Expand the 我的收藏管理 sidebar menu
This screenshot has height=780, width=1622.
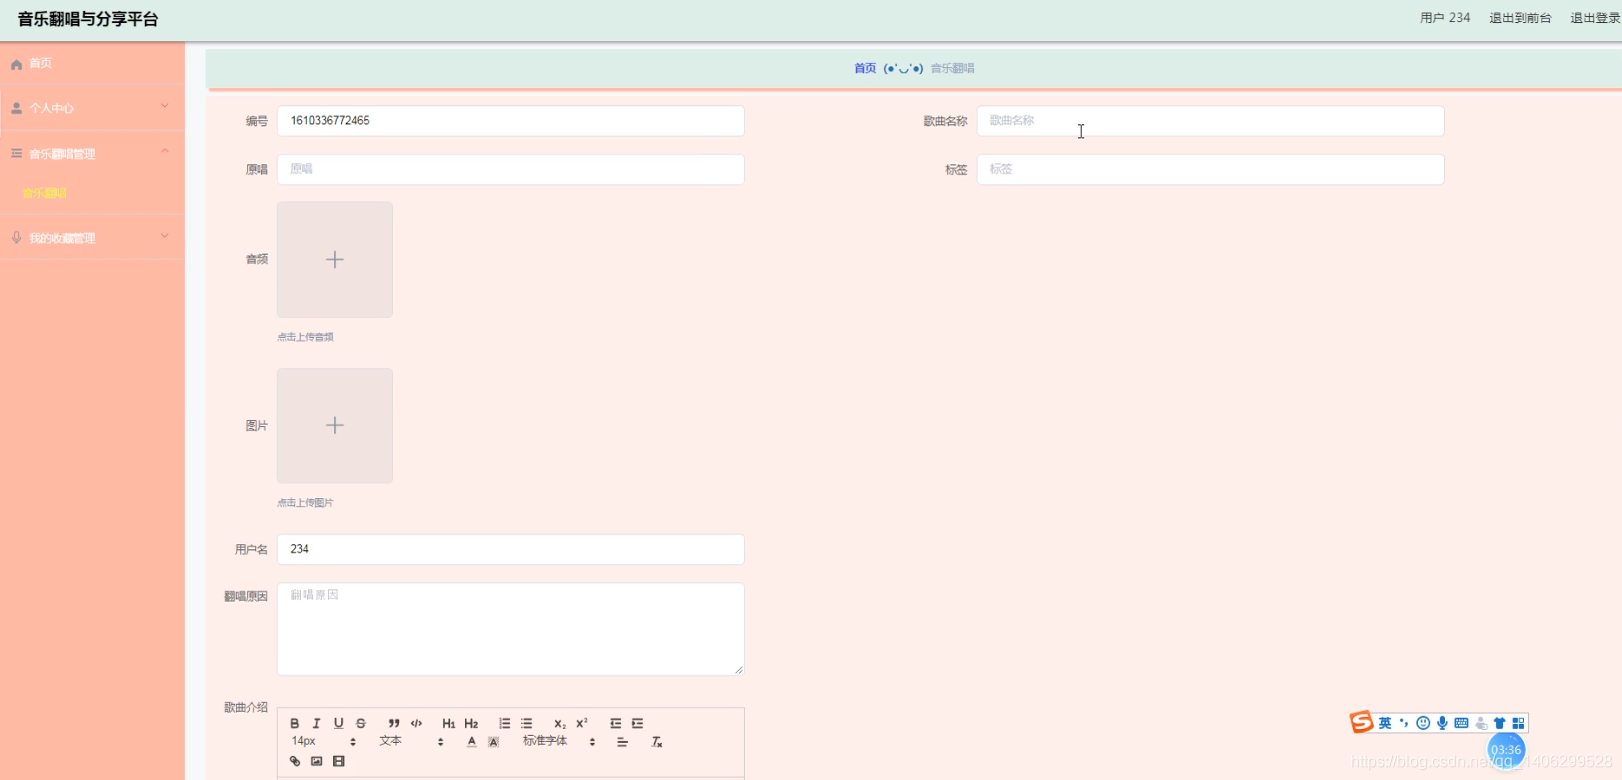click(92, 238)
